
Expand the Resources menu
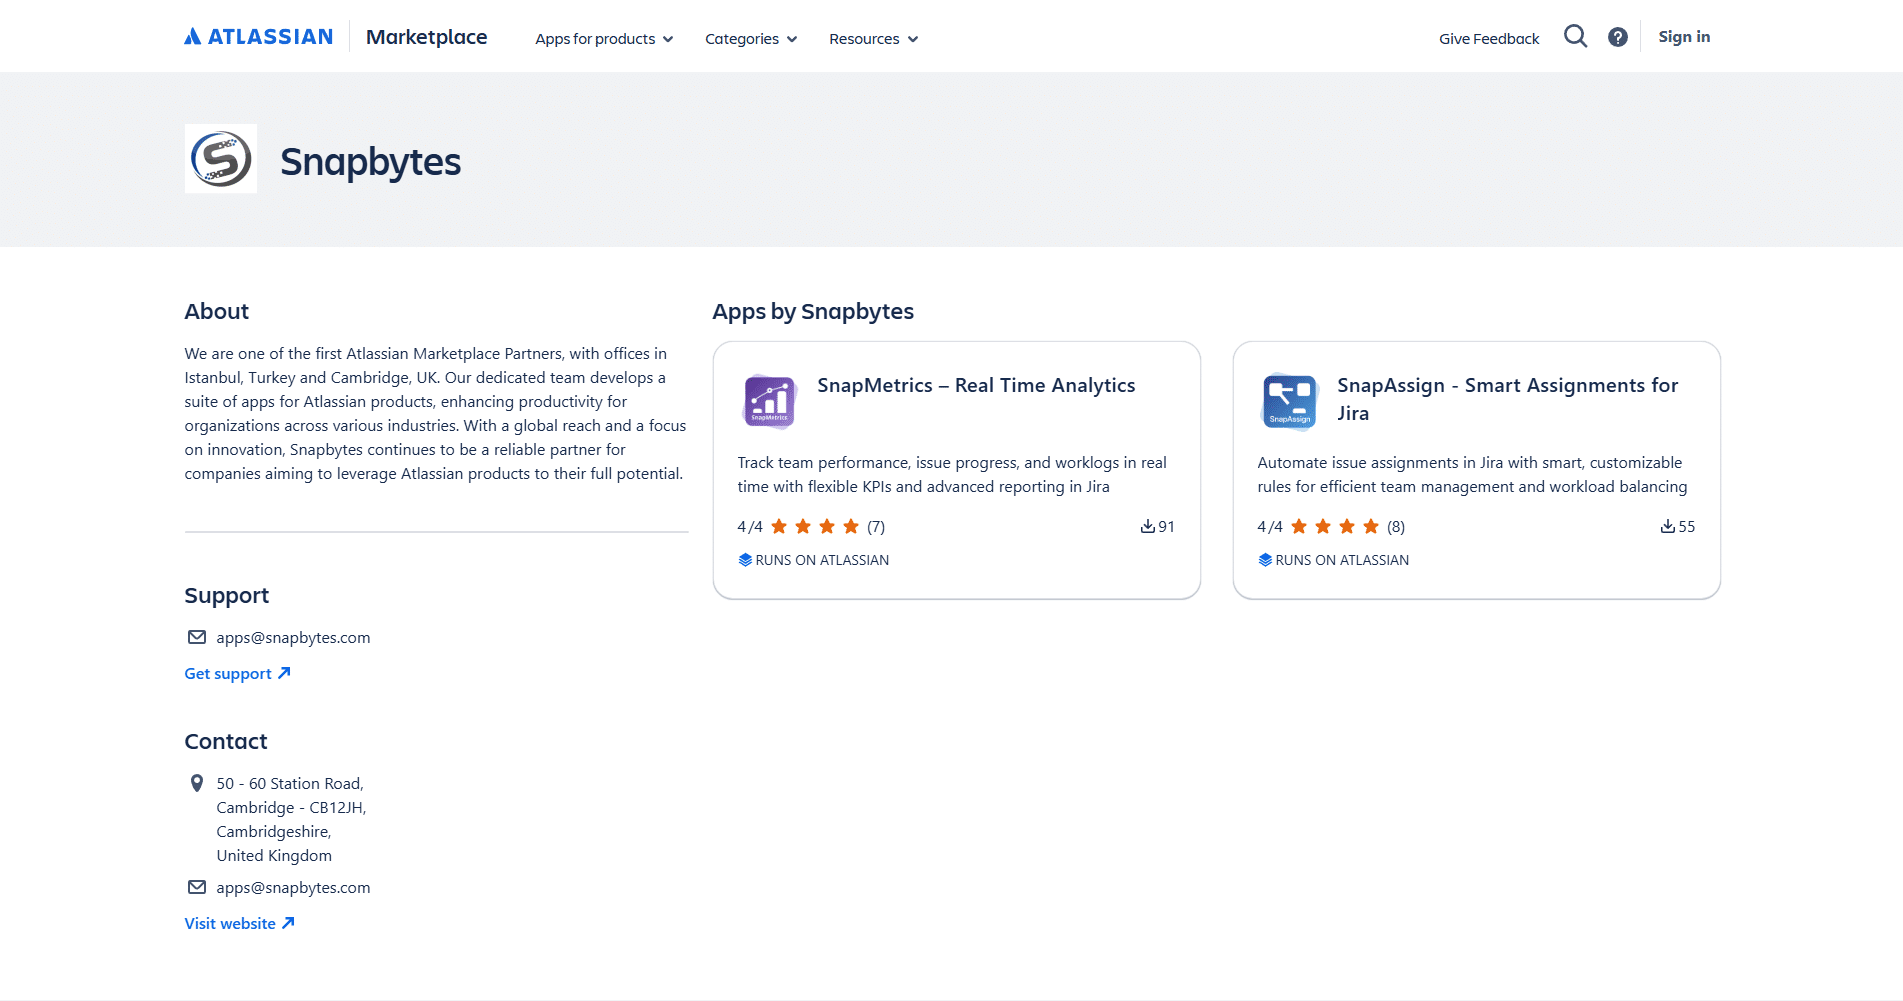[x=873, y=39]
